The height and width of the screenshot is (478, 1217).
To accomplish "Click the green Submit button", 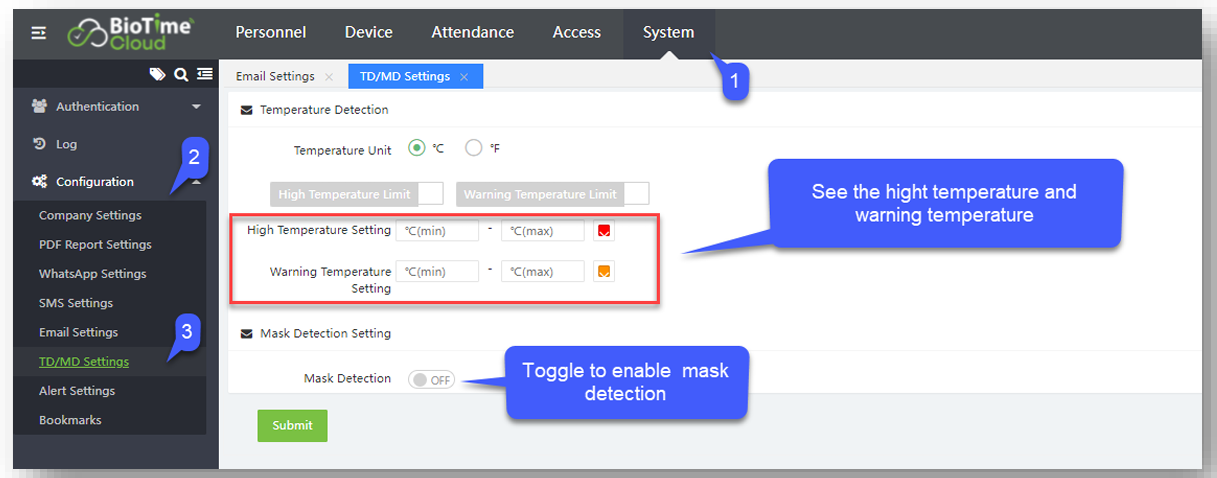I will click(292, 425).
